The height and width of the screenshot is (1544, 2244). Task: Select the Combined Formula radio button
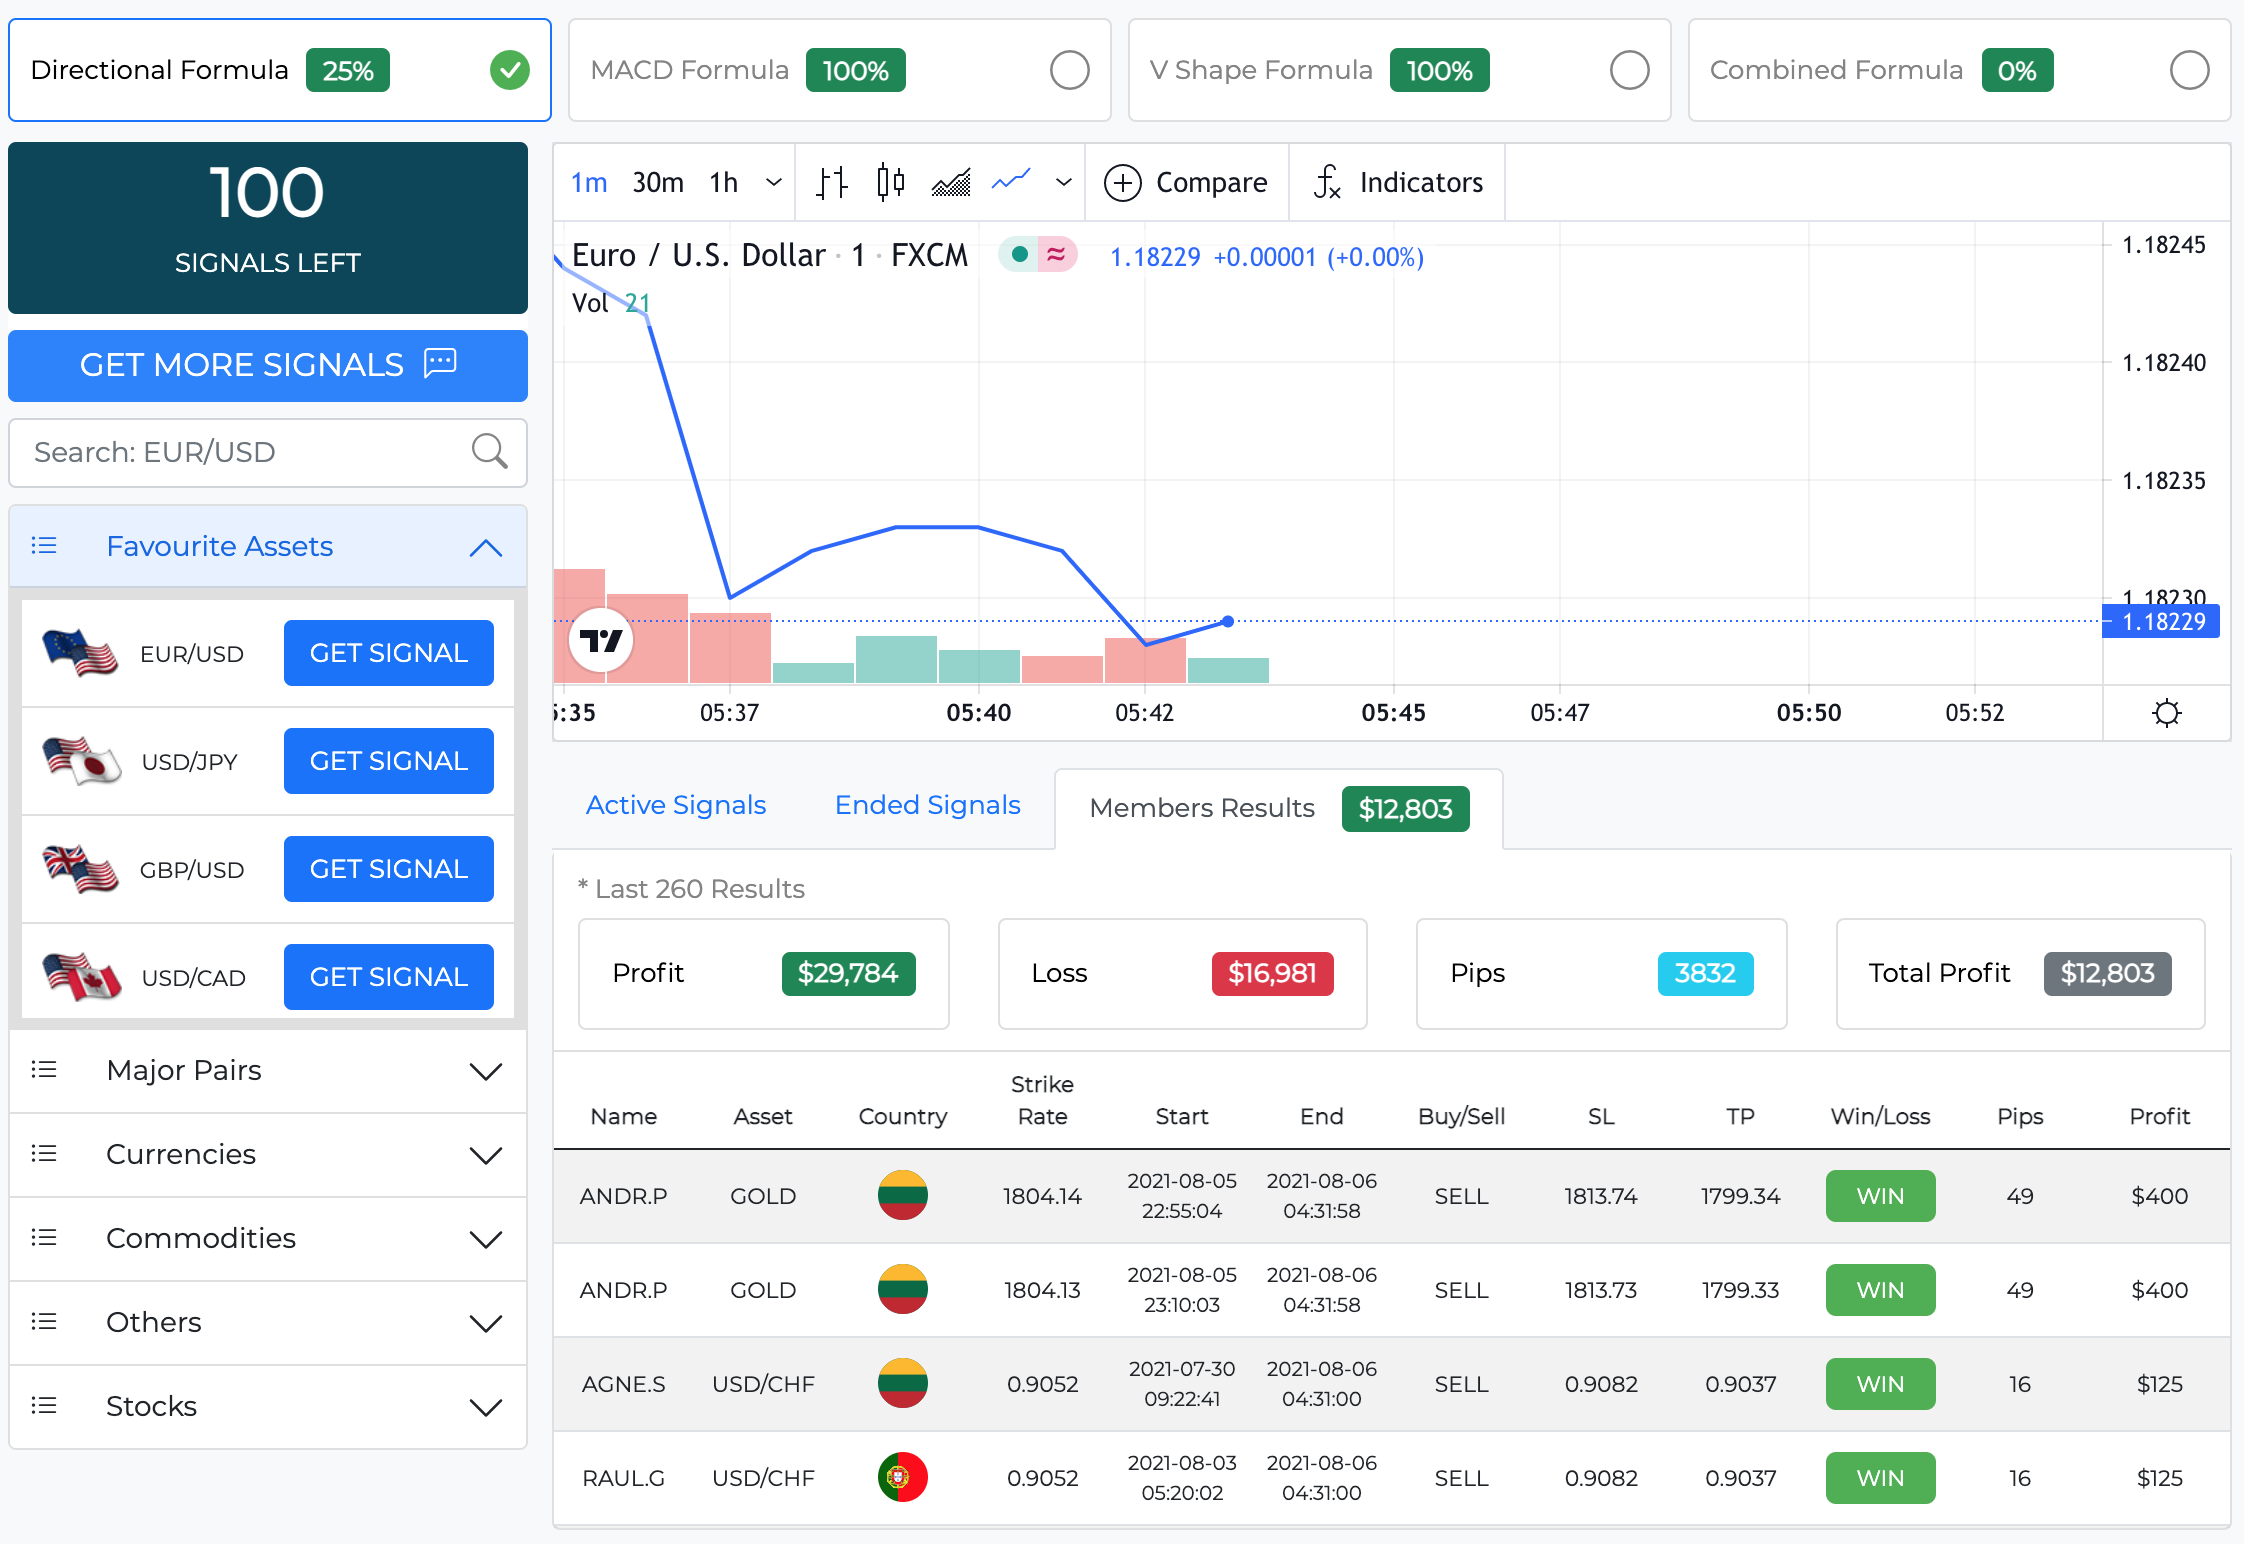tap(2190, 70)
